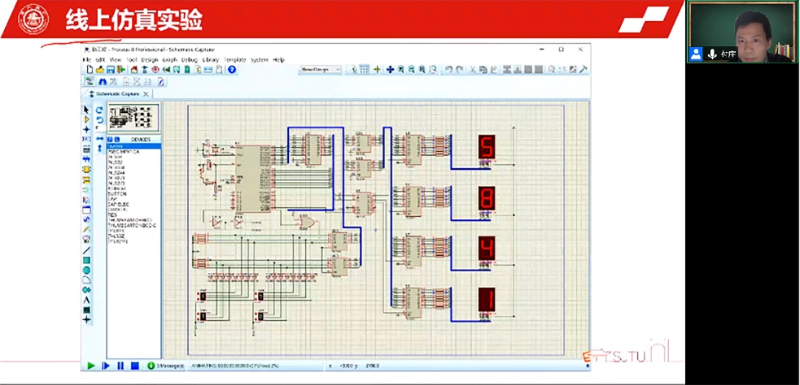The height and width of the screenshot is (385, 800).
Task: Click the Save Project toolbar icon
Action: tap(111, 69)
